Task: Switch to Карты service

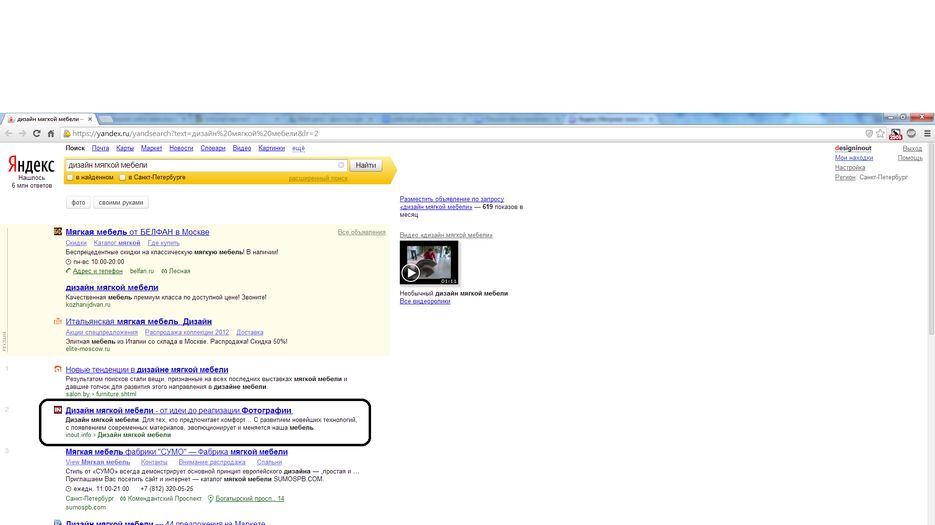Action: [x=125, y=148]
